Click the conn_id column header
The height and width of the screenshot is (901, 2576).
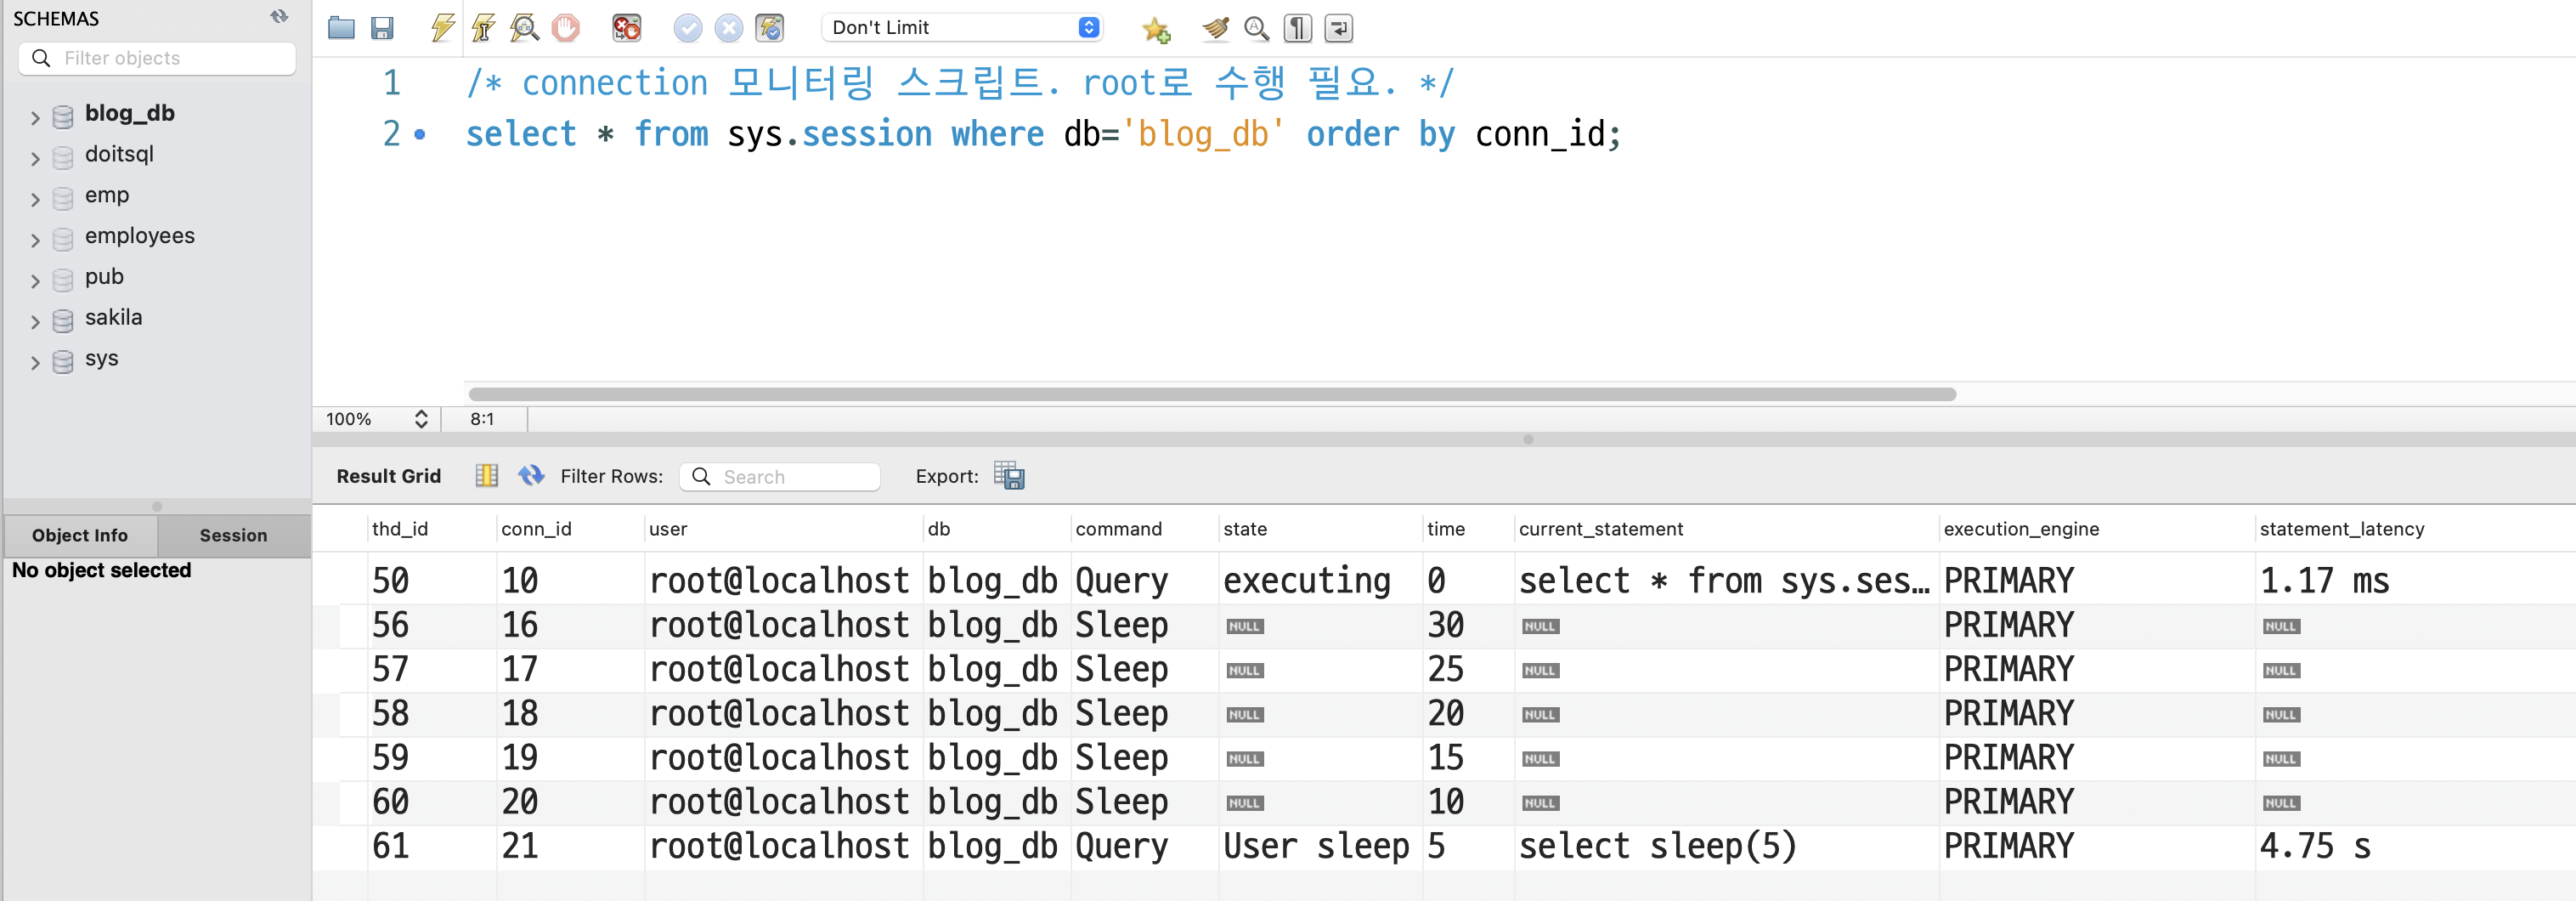537,529
